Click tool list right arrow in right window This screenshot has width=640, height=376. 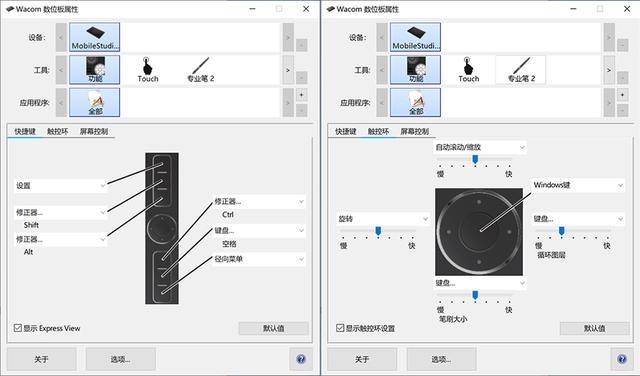(x=609, y=70)
